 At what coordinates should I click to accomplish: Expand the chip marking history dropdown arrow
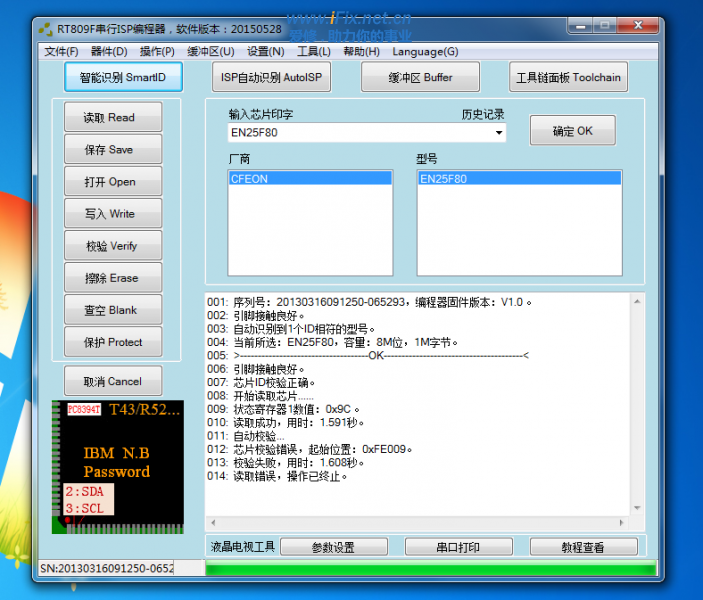(x=499, y=133)
